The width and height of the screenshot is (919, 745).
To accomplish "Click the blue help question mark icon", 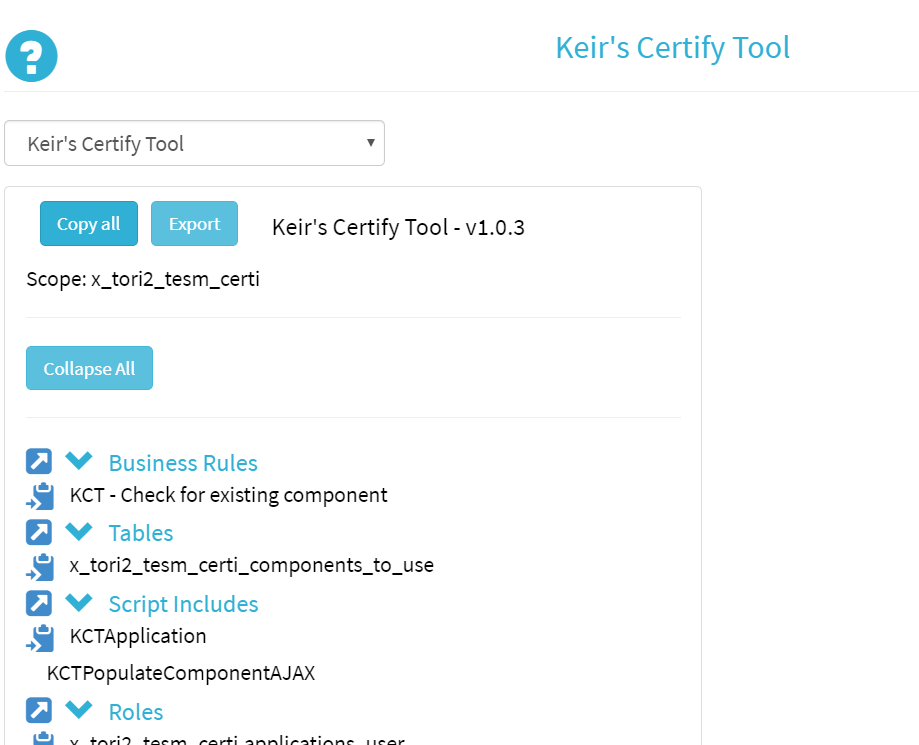I will (x=31, y=56).
